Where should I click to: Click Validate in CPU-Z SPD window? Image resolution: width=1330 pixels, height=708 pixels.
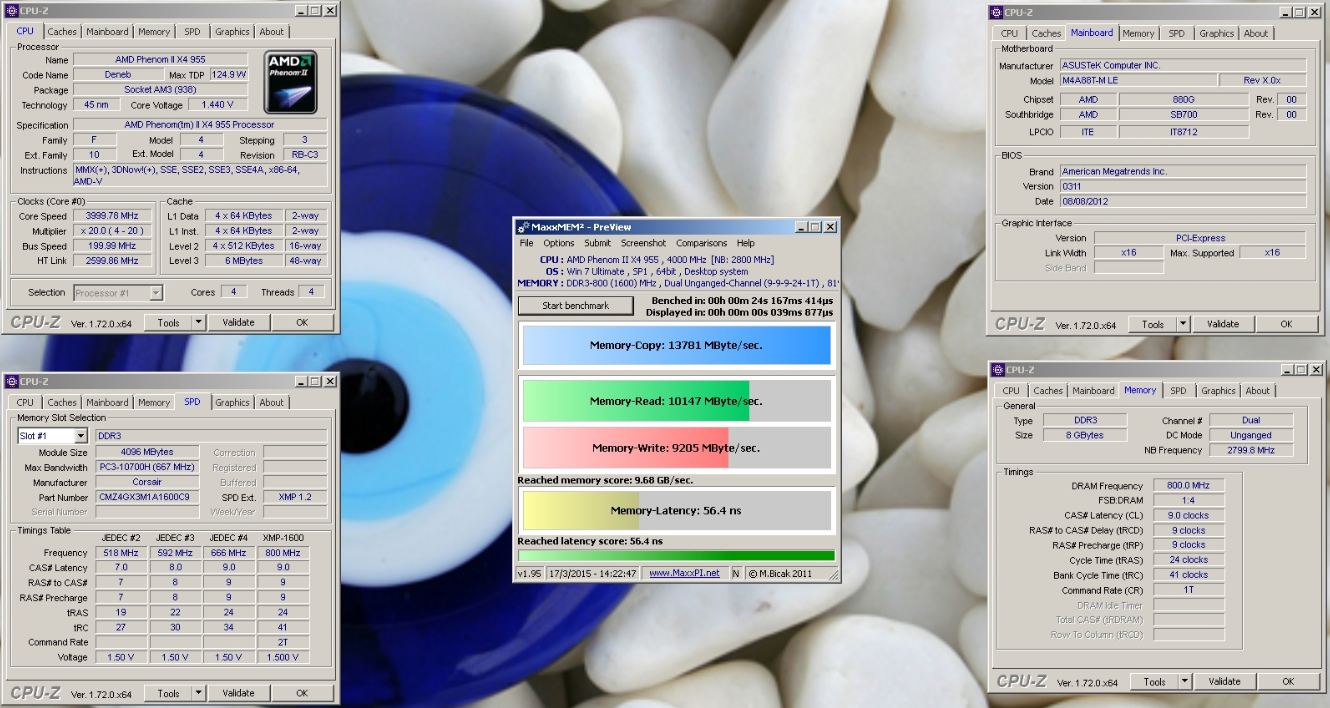[238, 693]
